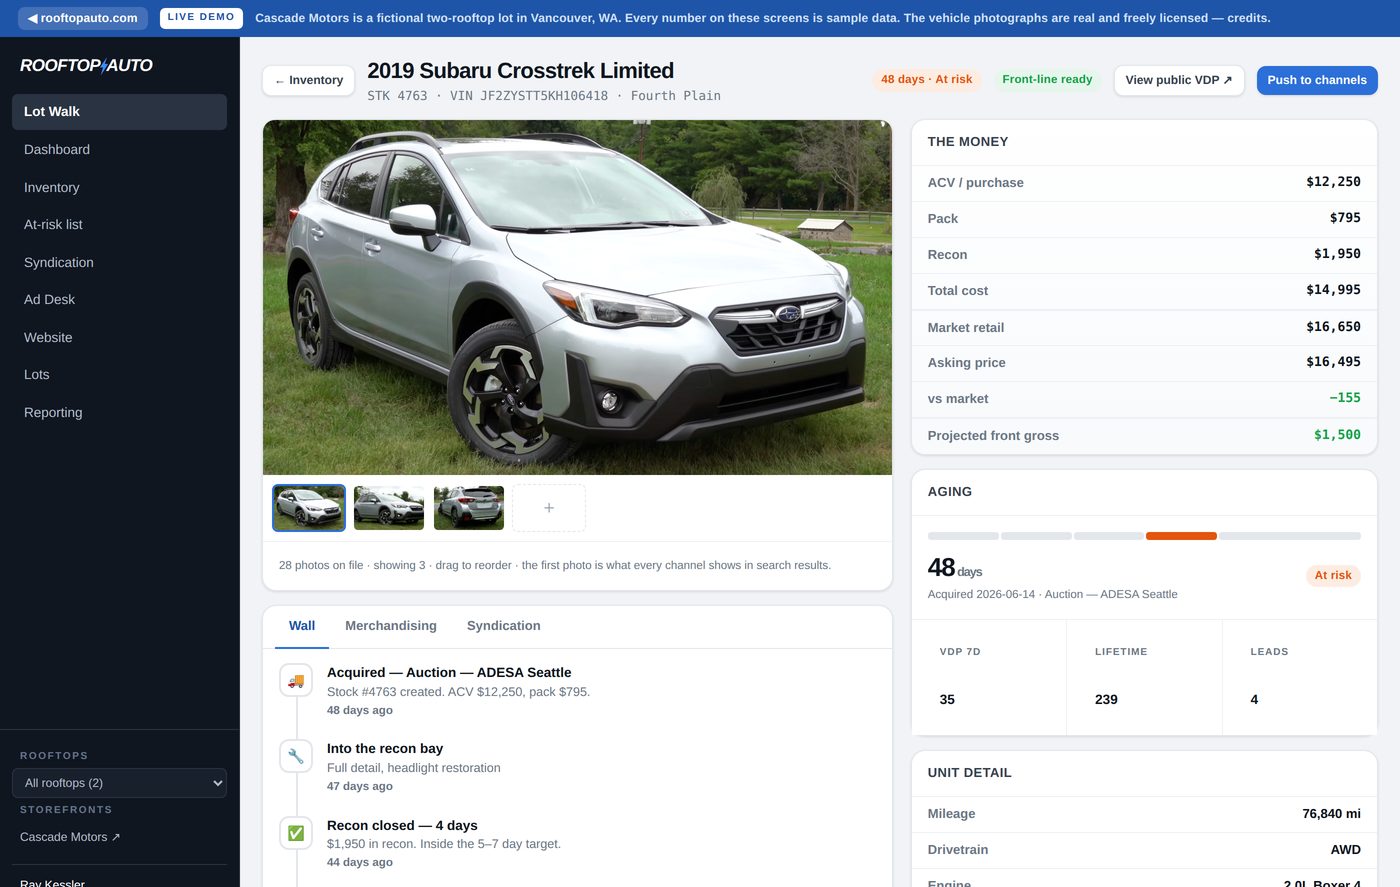Screen dimensions: 1400x887
Task: Go back to Inventory
Action: (x=309, y=80)
